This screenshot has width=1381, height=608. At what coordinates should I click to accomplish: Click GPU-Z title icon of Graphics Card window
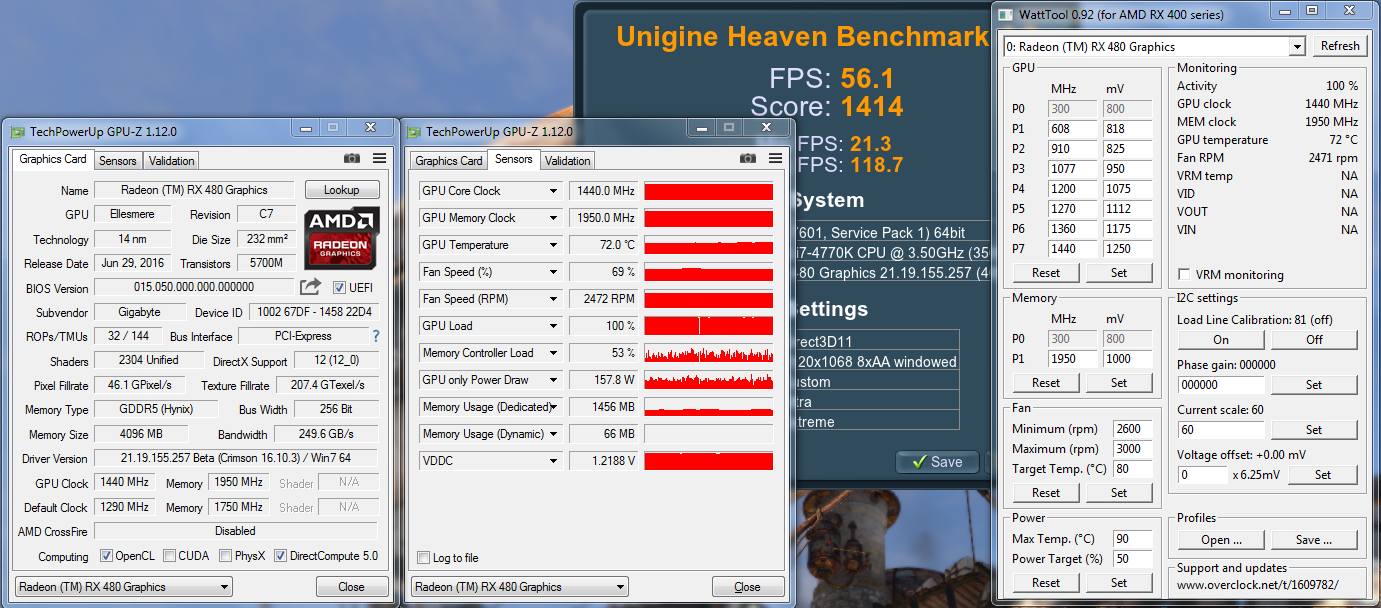(x=18, y=131)
